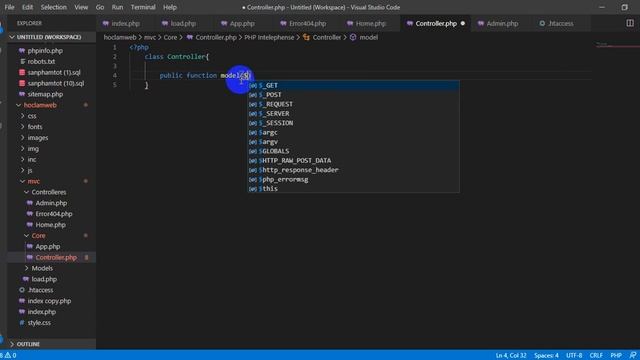Choose $_REQUEST from the suggestion list

point(353,104)
